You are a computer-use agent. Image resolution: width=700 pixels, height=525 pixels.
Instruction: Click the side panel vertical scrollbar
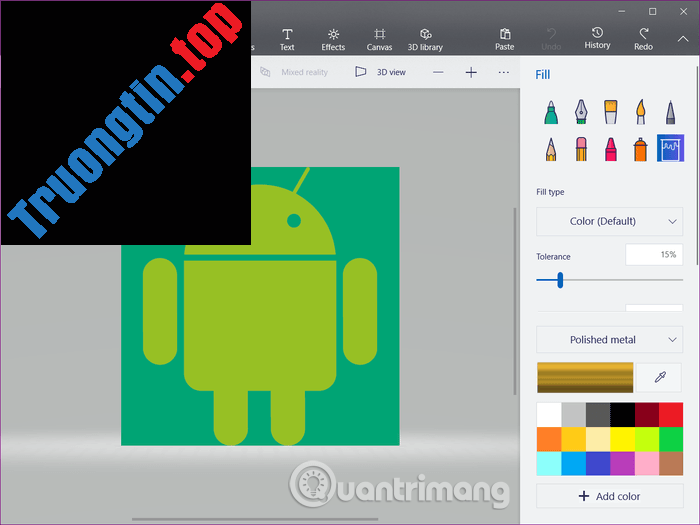[x=697, y=165]
